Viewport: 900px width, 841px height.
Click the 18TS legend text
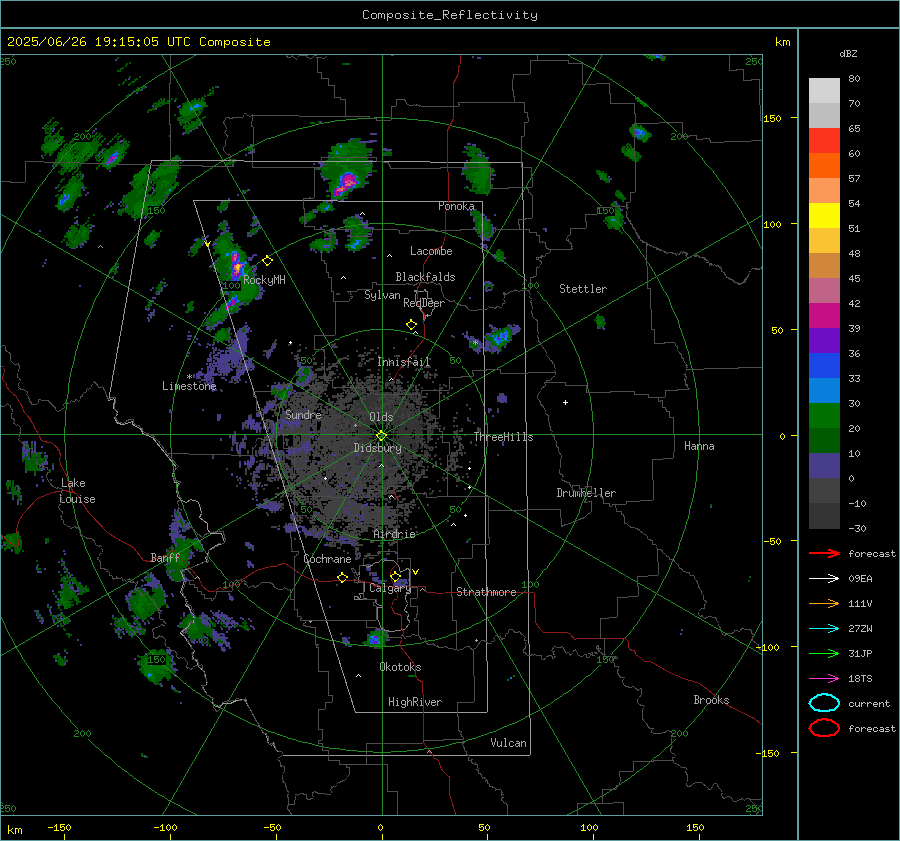[860, 679]
